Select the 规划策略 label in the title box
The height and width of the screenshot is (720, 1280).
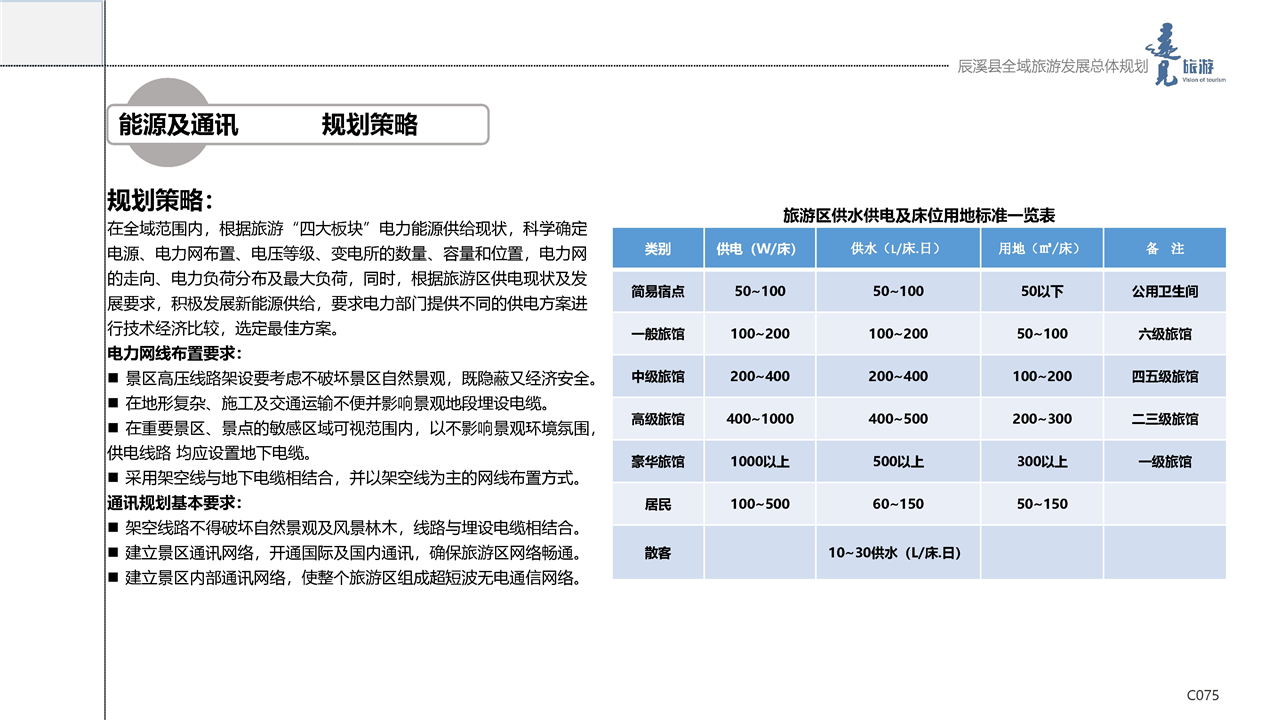point(369,125)
